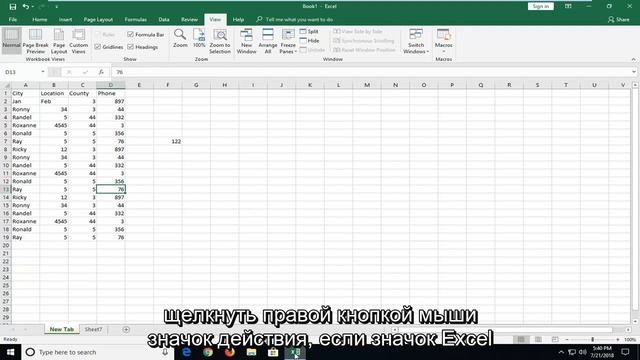The height and width of the screenshot is (360, 640).
Task: Open the Name Box dropdown
Action: pos(42,72)
